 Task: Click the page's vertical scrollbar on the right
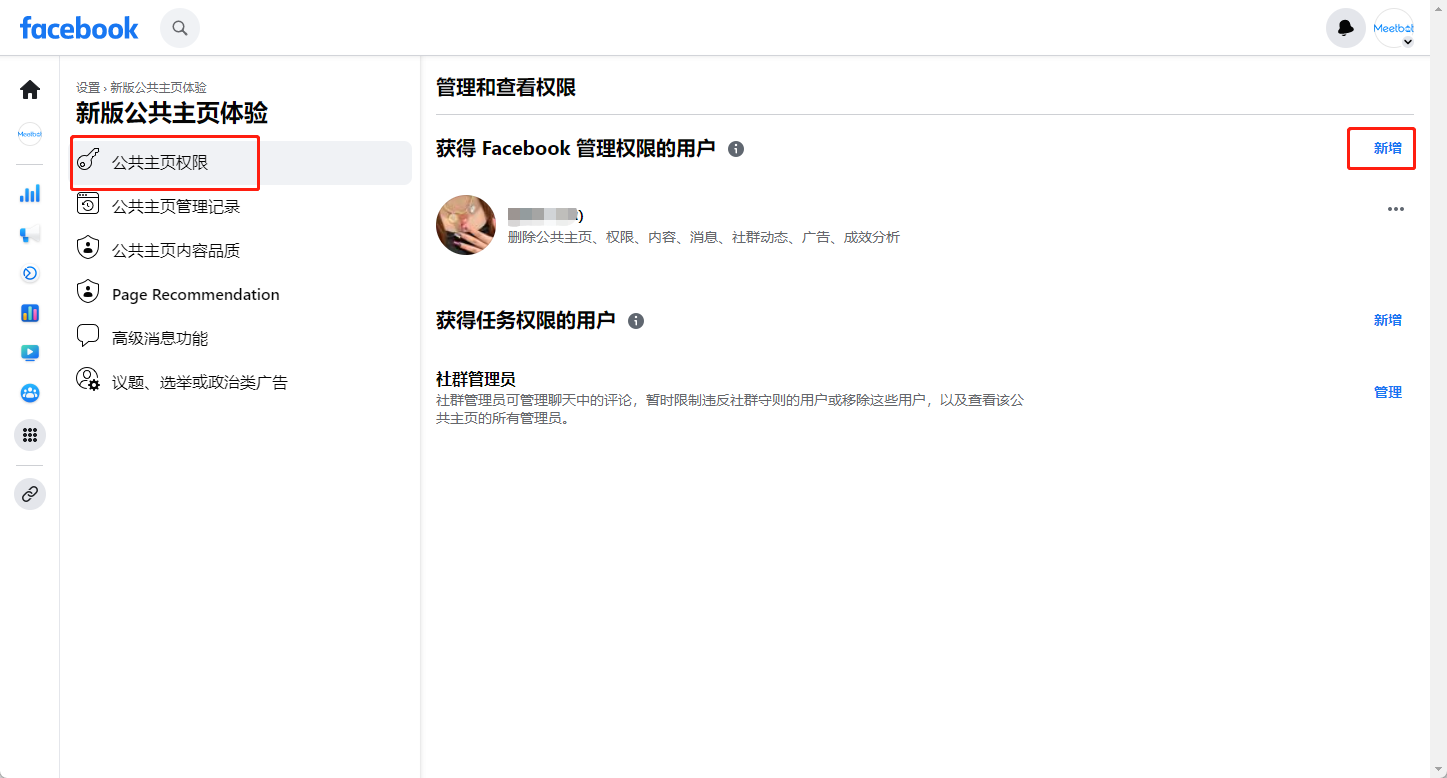[x=1438, y=389]
